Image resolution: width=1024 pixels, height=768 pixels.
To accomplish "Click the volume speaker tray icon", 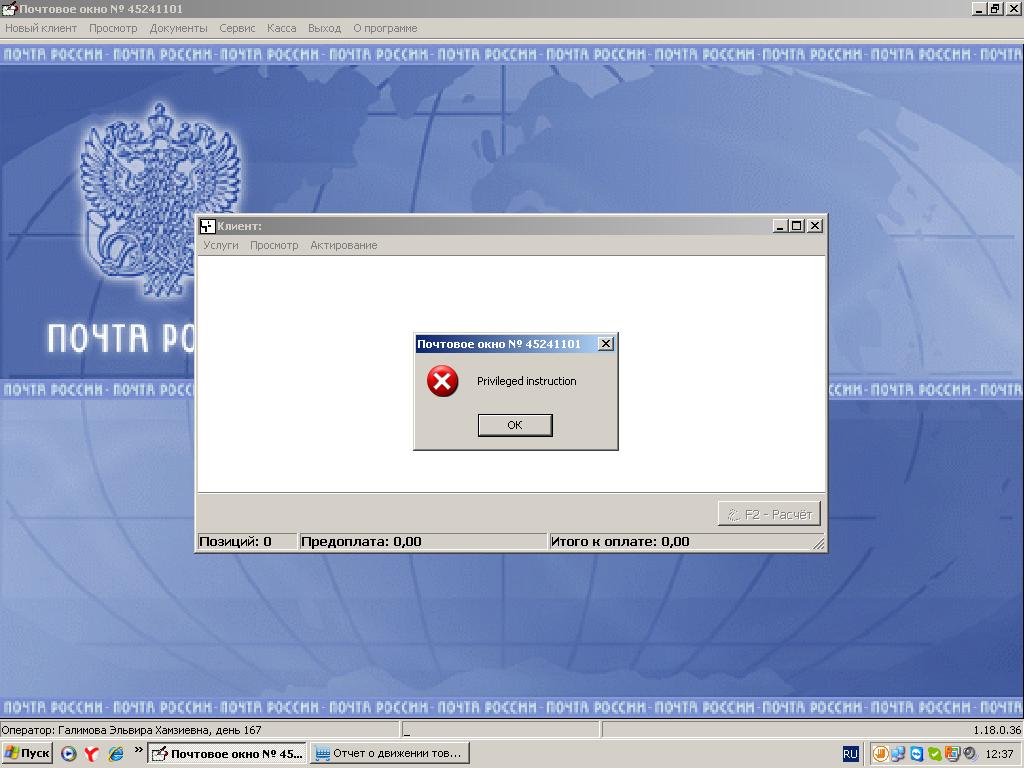I will 970,754.
